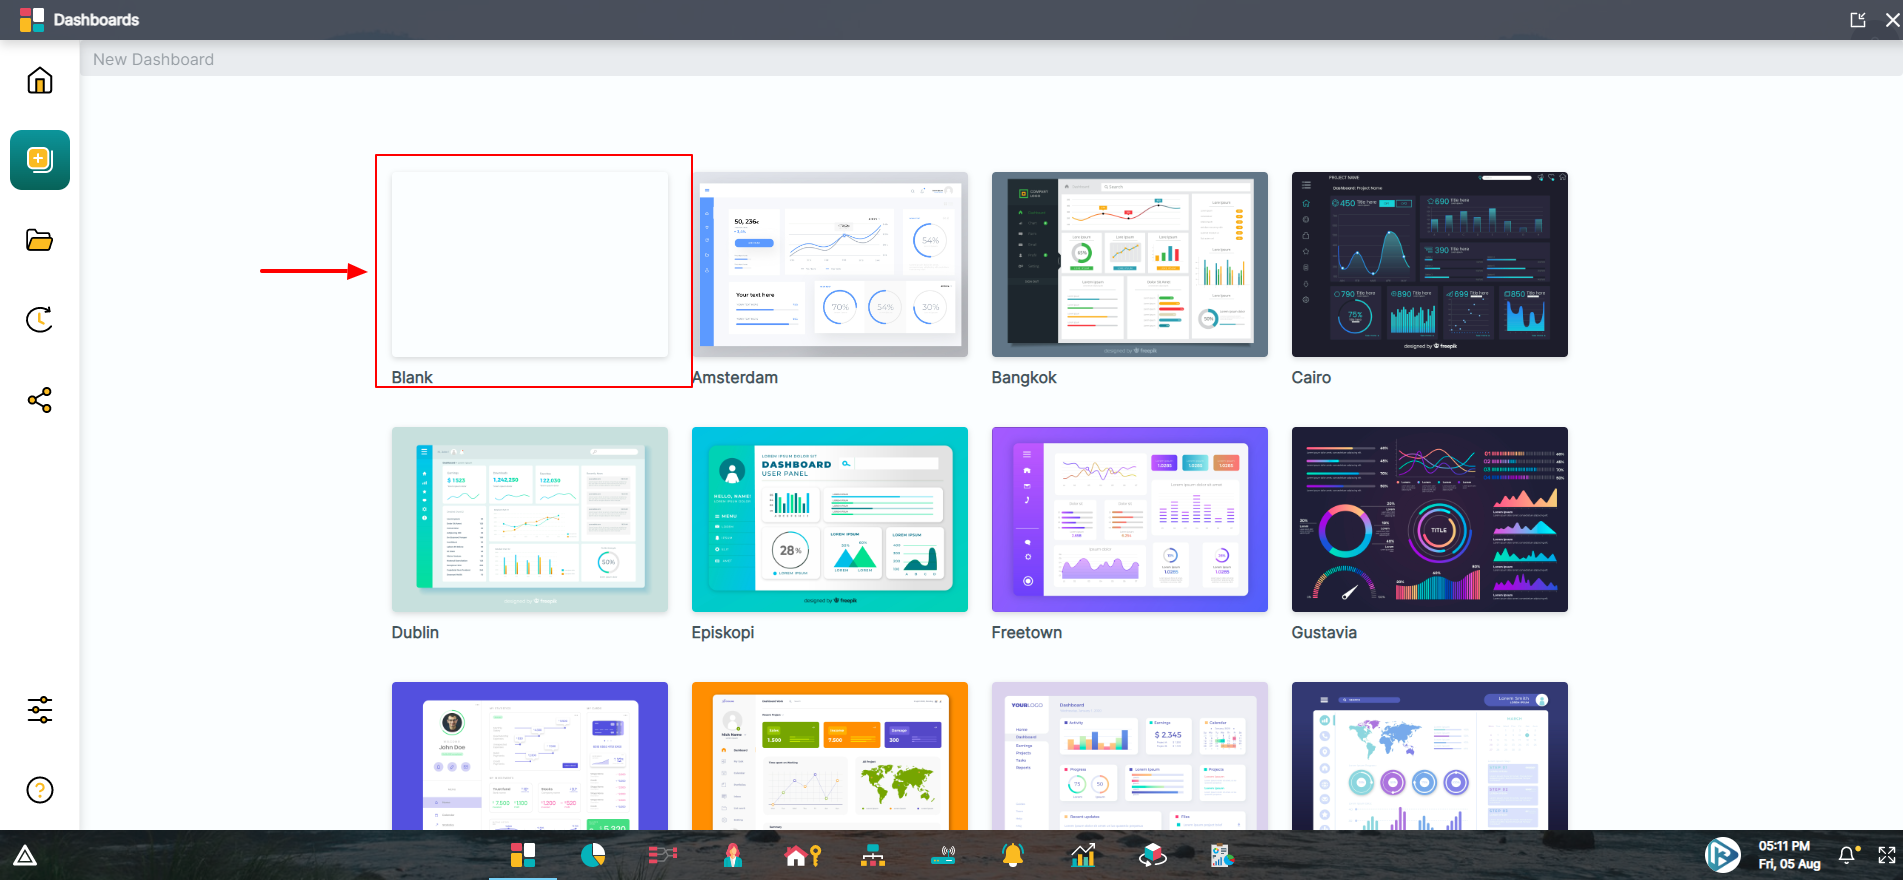
Task: Pop out window using title bar icon
Action: 1858,20
